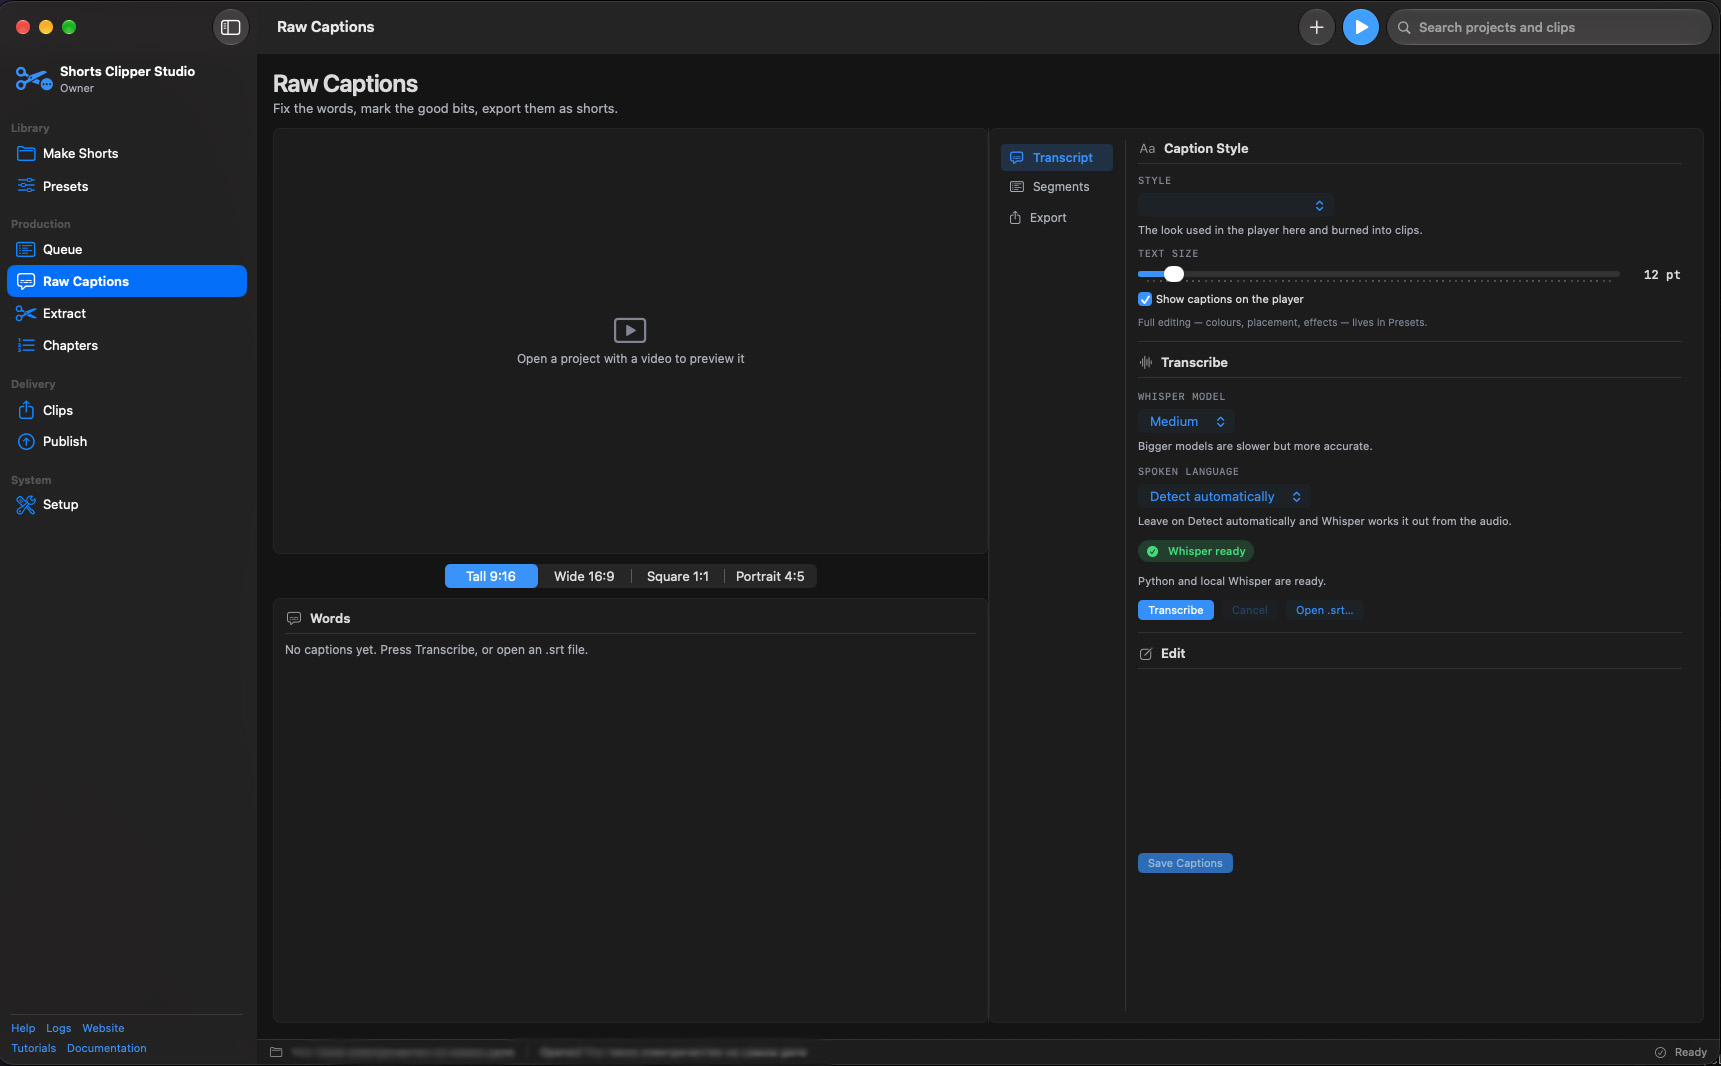The height and width of the screenshot is (1066, 1721).
Task: Adjust the Text Size slider handle
Action: (1174, 274)
